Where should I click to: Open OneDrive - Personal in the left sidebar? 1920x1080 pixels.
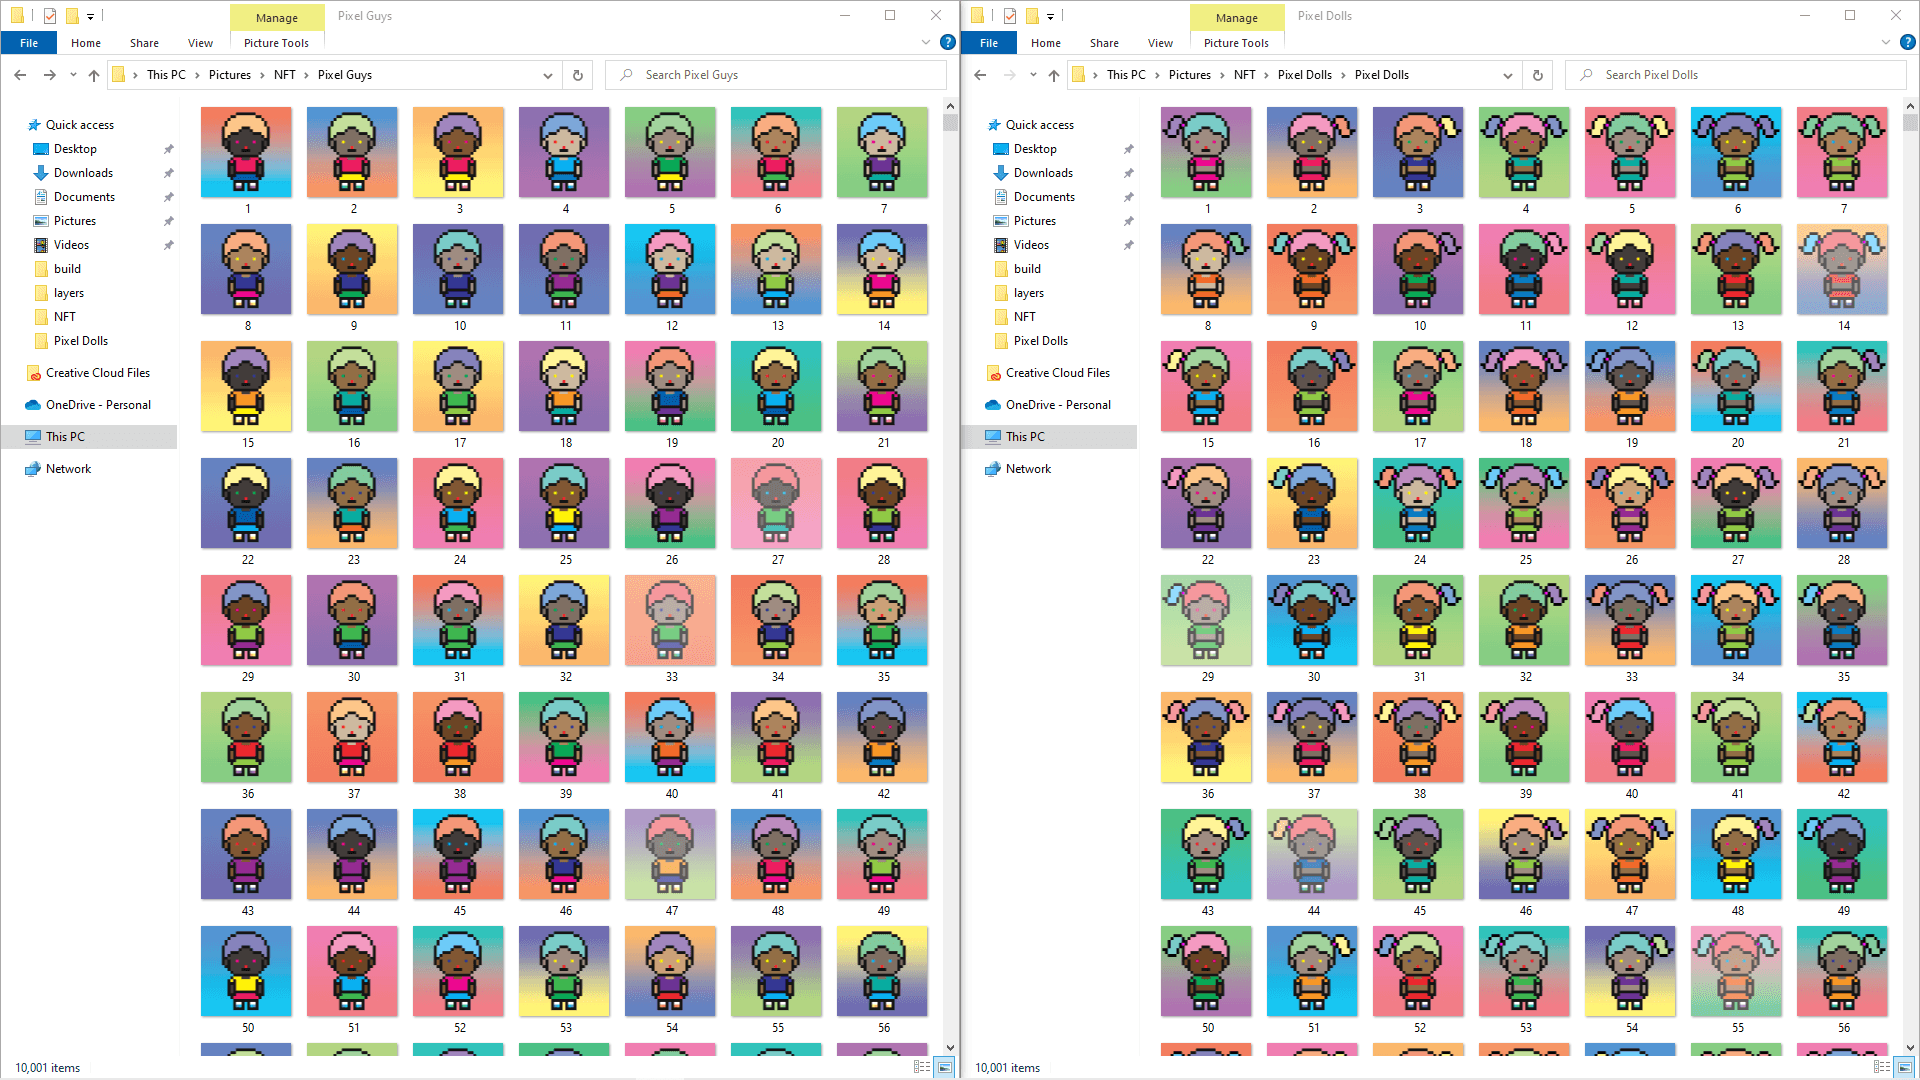click(97, 404)
